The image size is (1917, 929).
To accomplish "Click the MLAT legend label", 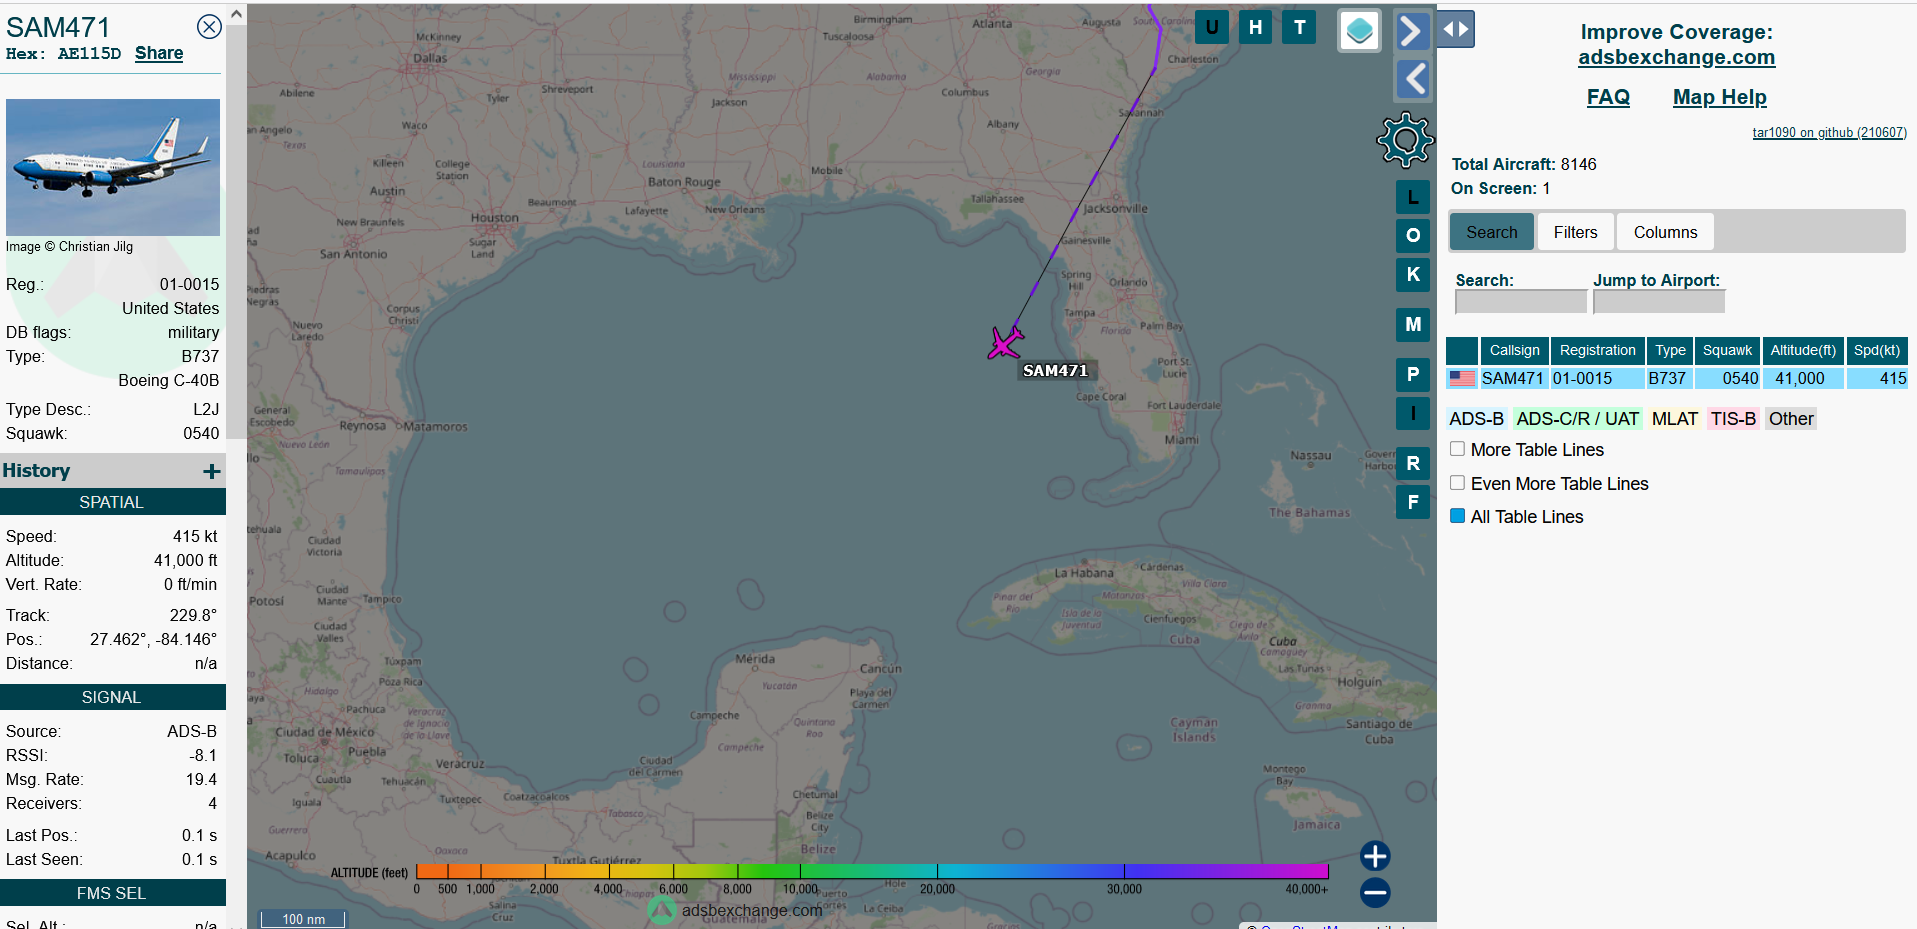I will tap(1674, 419).
